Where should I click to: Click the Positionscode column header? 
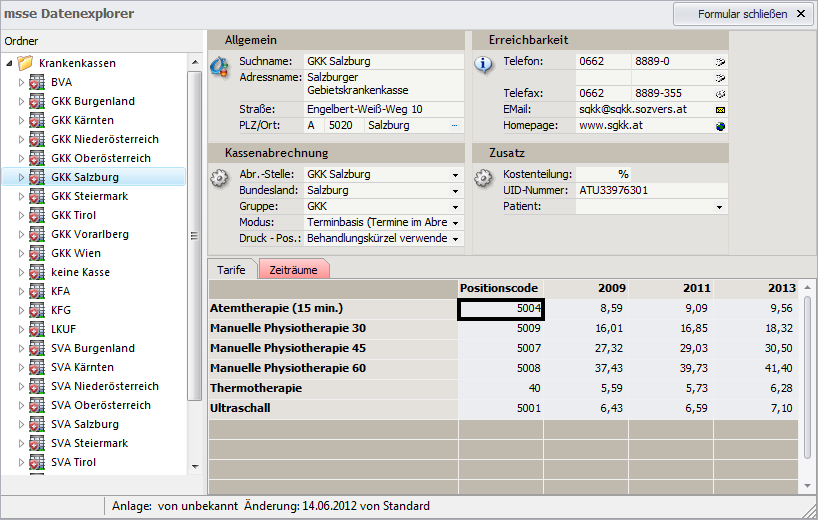500,288
